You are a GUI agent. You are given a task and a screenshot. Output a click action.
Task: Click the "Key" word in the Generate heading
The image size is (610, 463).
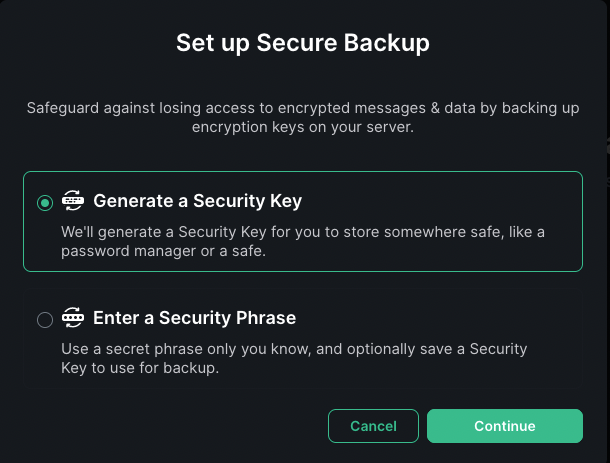286,202
